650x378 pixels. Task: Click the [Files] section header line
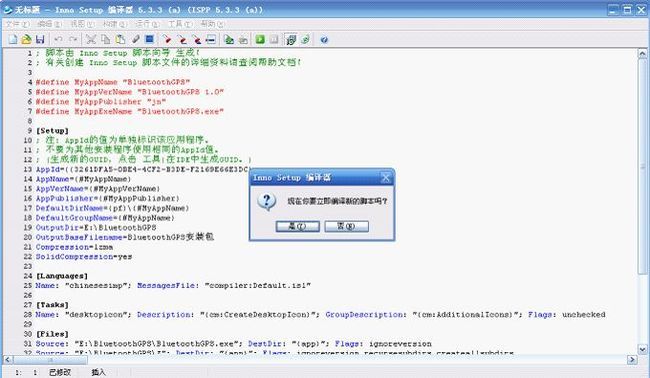point(52,334)
